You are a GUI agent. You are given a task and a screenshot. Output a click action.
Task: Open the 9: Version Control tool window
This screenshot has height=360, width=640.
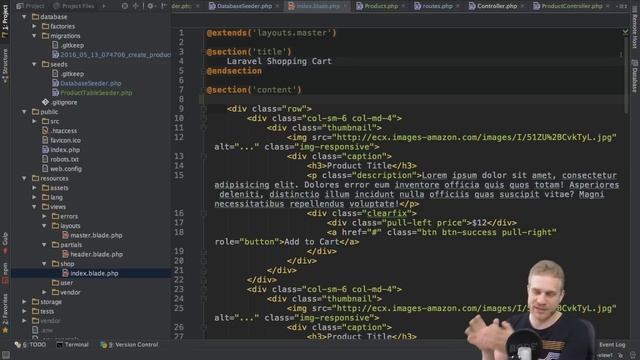coord(129,345)
